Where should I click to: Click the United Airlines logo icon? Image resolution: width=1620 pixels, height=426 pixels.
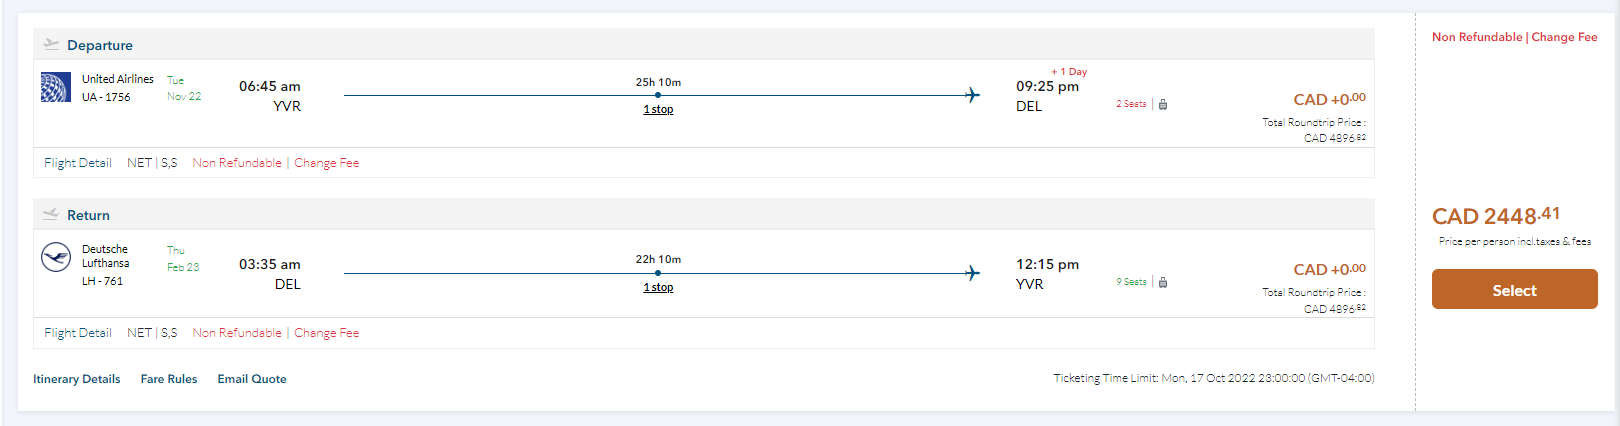pos(56,87)
